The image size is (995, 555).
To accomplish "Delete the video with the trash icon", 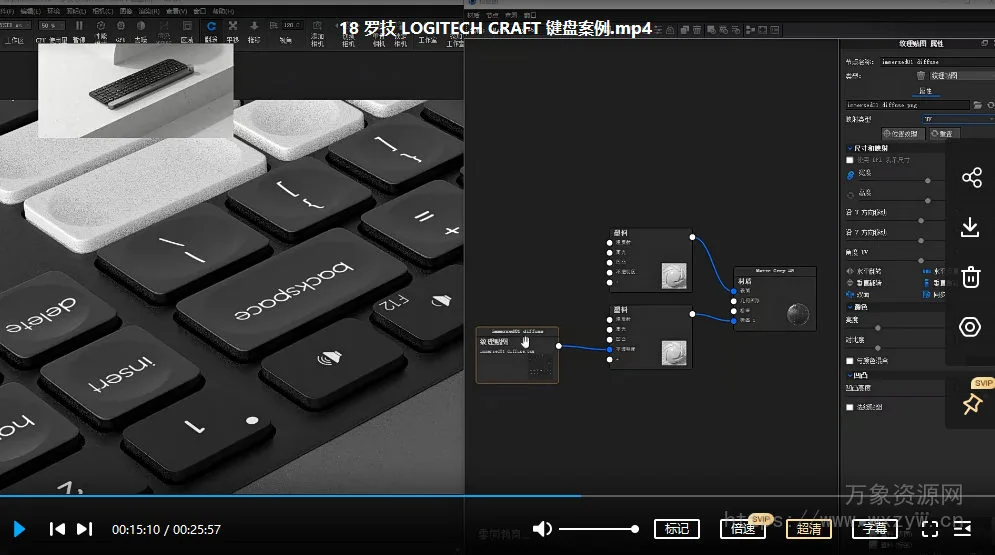I will pyautogui.click(x=970, y=277).
